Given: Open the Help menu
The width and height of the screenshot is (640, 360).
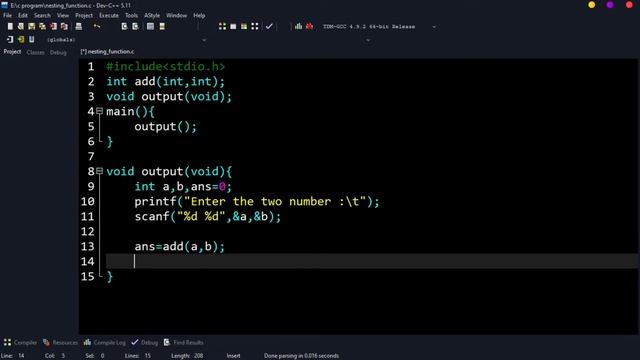Looking at the screenshot, I should (x=199, y=16).
